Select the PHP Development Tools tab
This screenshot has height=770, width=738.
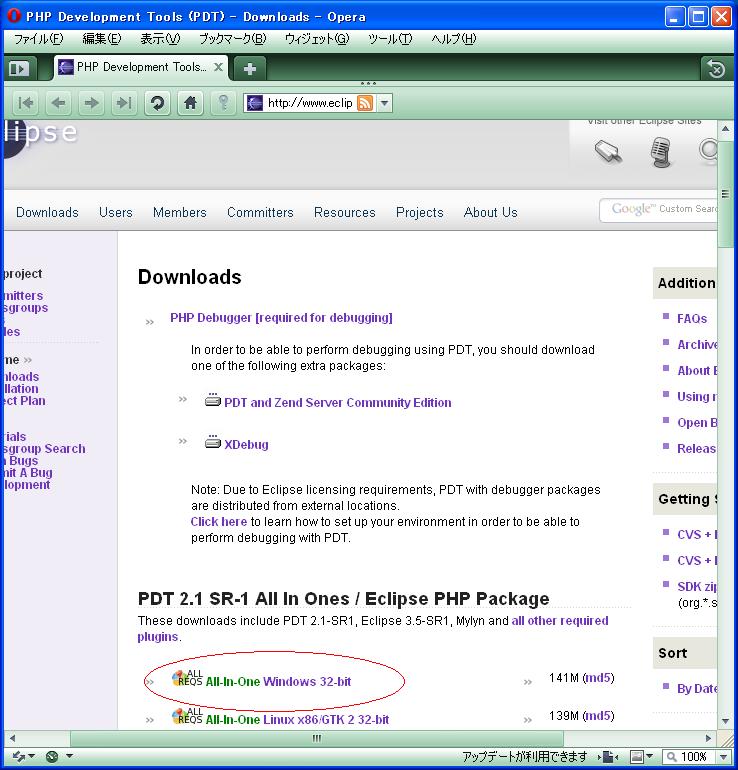[139, 67]
